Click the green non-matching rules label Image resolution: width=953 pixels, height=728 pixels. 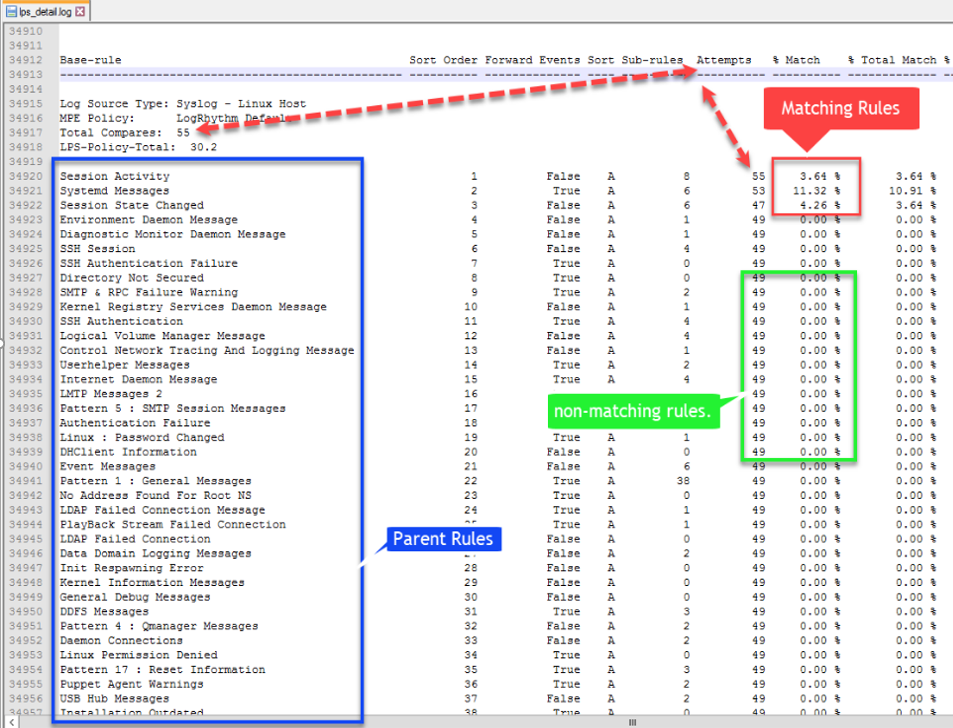(x=634, y=410)
